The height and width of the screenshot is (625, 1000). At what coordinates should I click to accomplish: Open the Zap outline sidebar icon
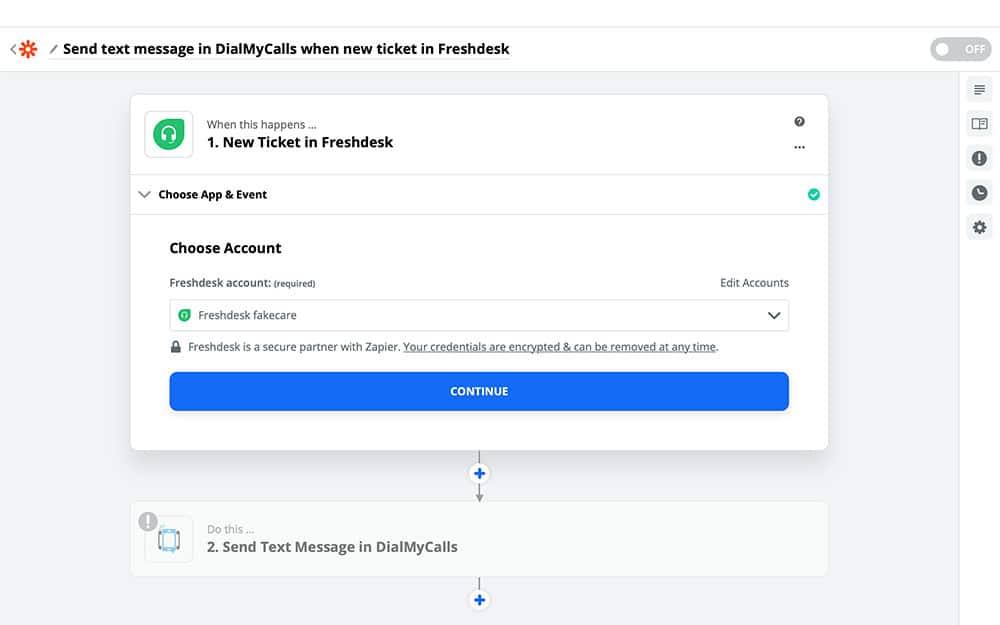click(x=979, y=90)
